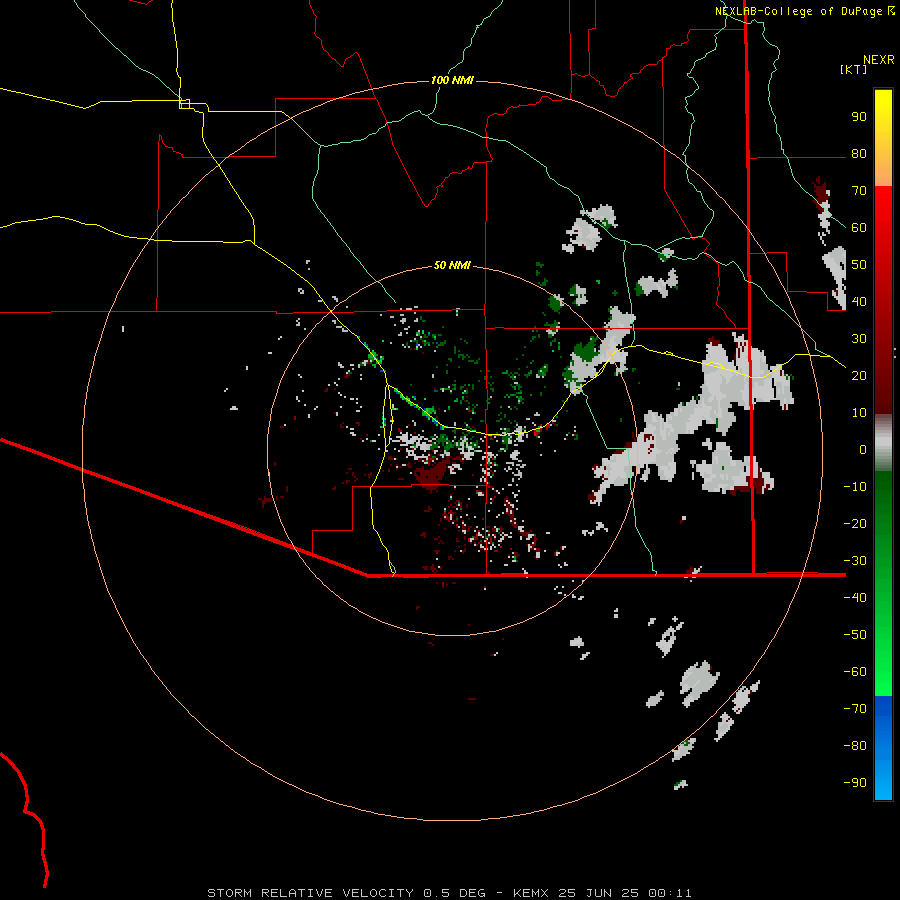This screenshot has width=900, height=900.
Task: Click the bright green segment of color bar
Action: click(x=883, y=649)
